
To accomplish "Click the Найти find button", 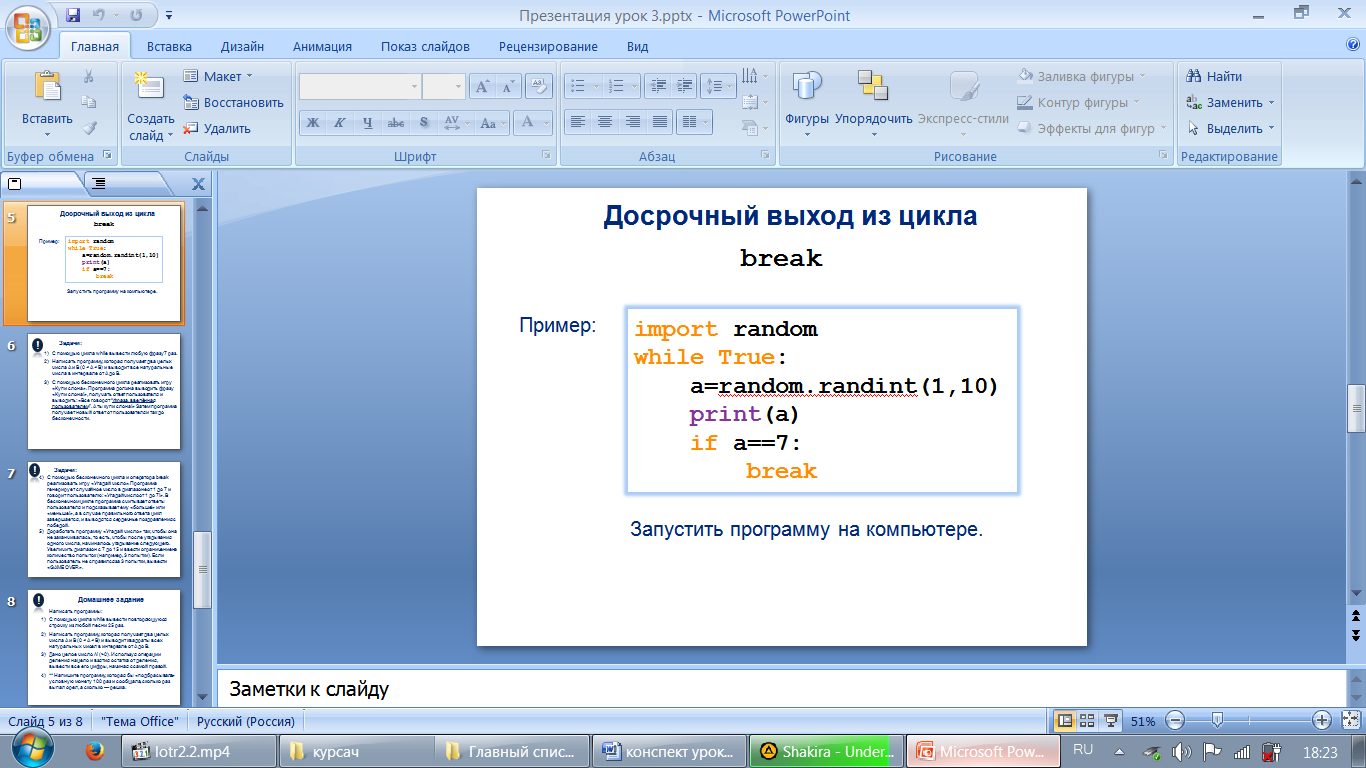I will click(1213, 76).
